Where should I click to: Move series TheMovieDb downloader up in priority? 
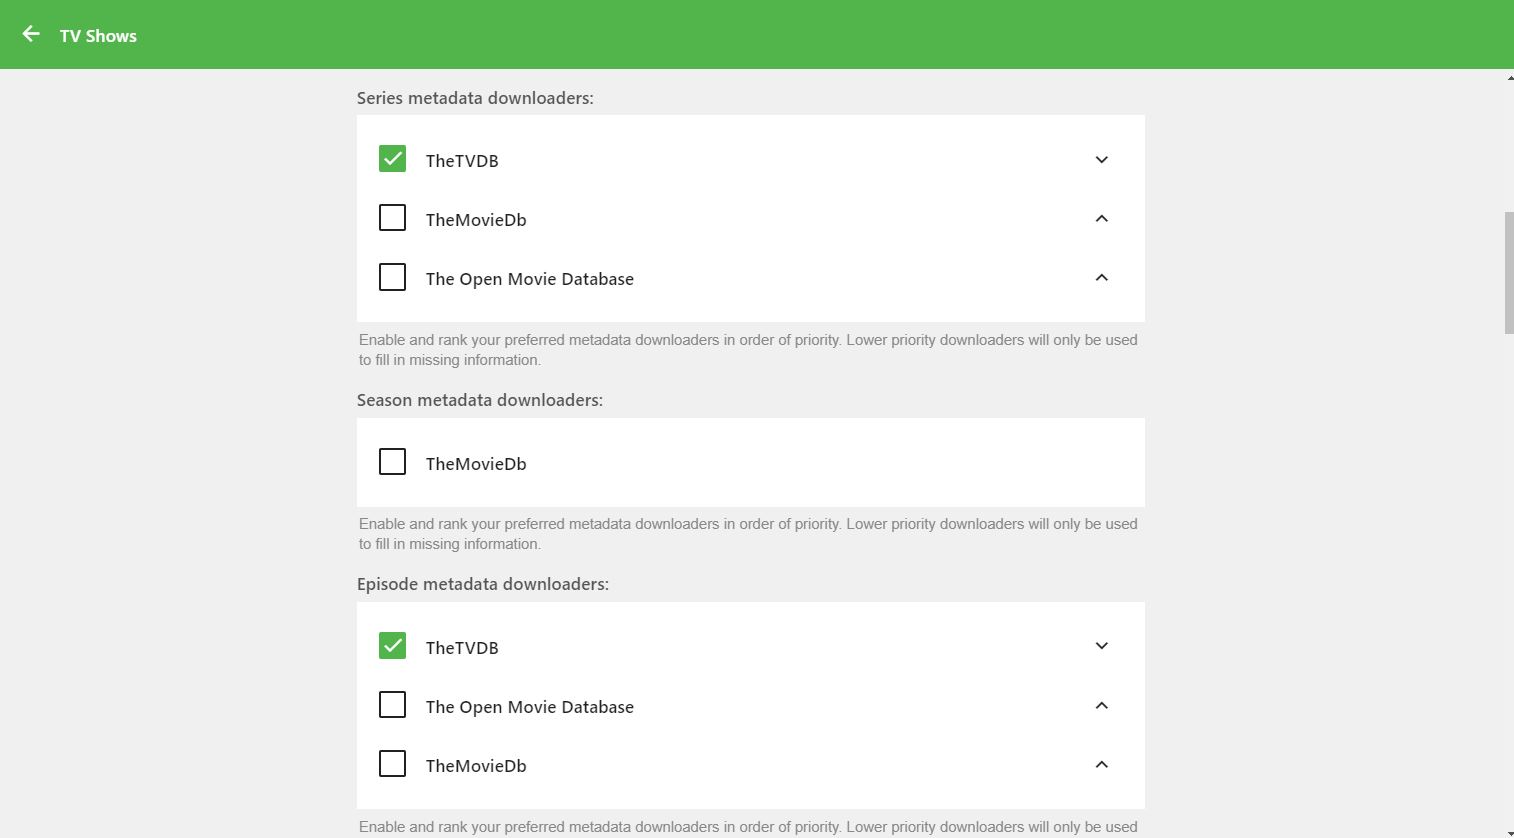[x=1101, y=219]
